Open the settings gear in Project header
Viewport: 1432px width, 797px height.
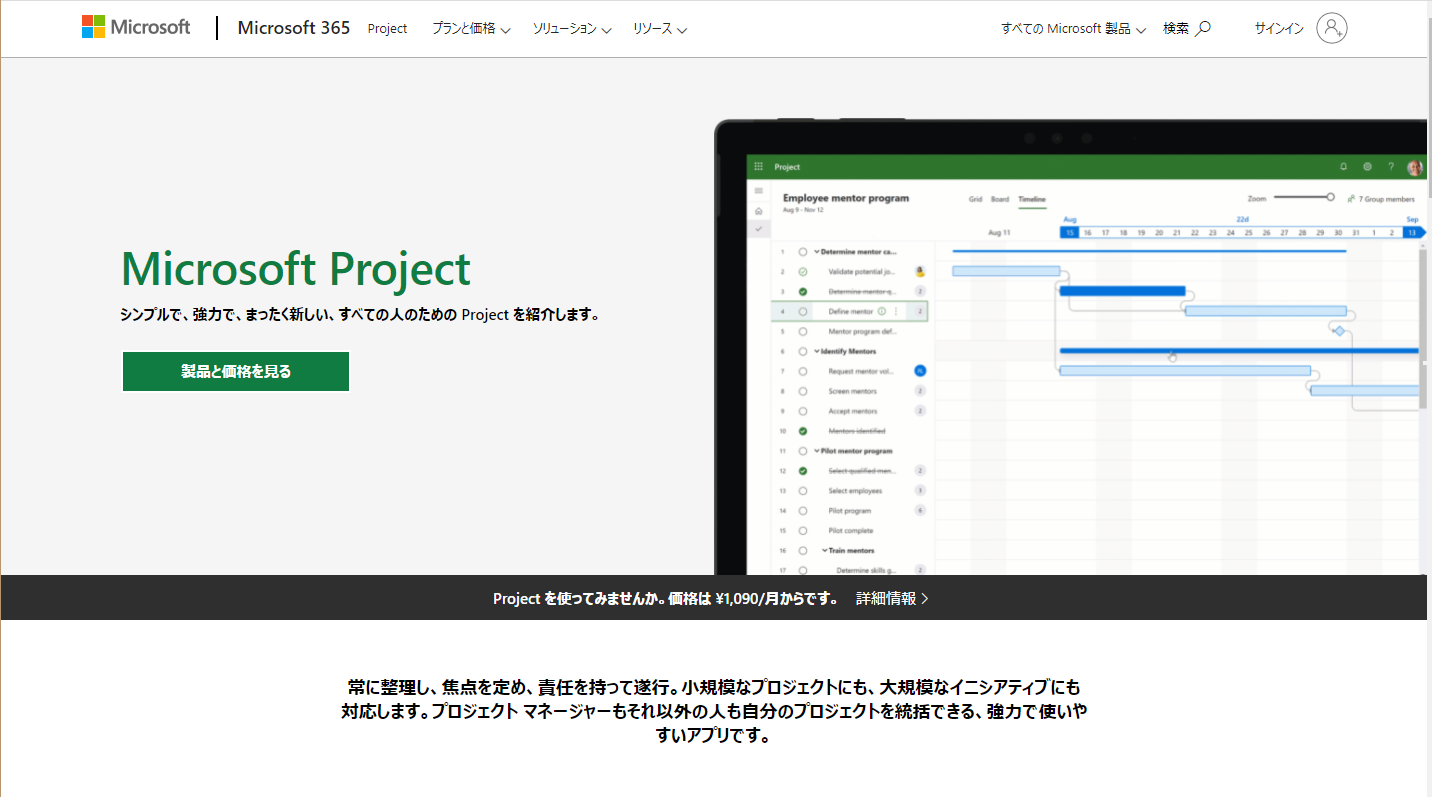point(1367,167)
